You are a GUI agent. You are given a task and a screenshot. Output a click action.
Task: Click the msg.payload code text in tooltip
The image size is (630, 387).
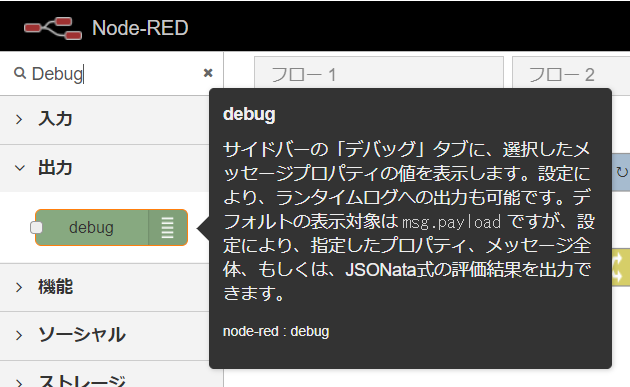[452, 222]
